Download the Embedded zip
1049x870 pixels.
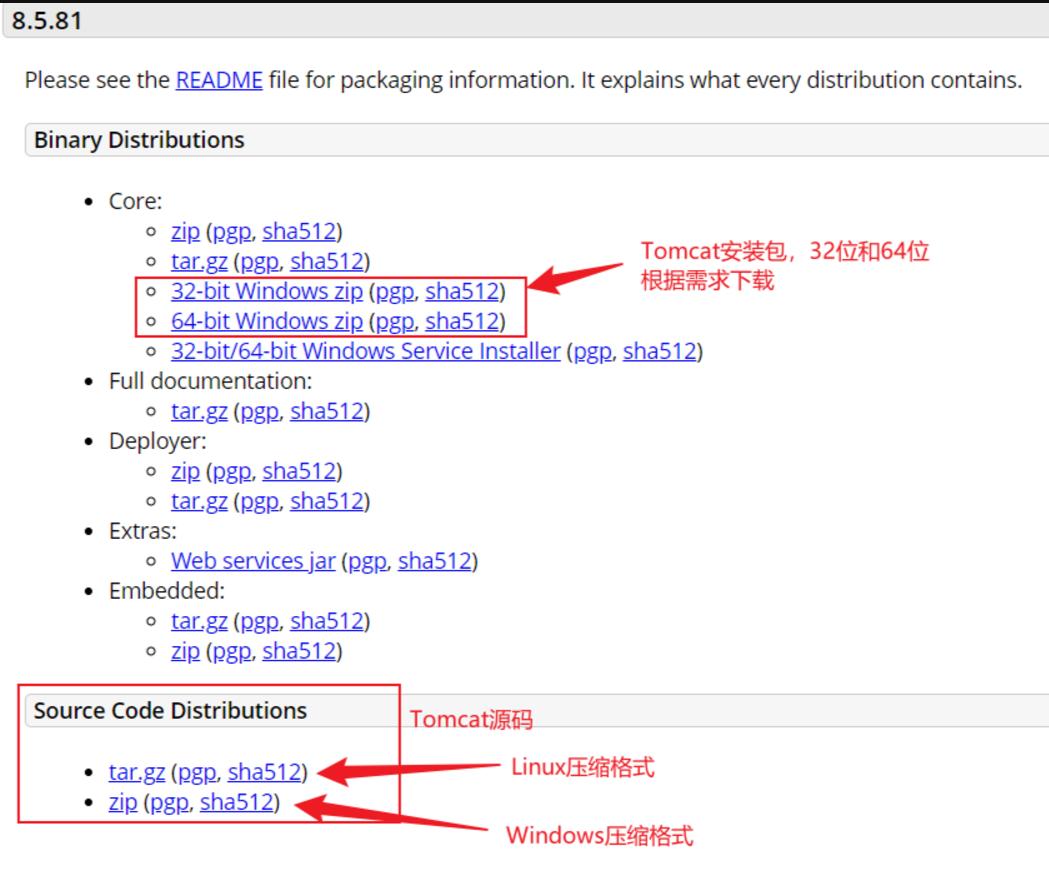tap(185, 652)
